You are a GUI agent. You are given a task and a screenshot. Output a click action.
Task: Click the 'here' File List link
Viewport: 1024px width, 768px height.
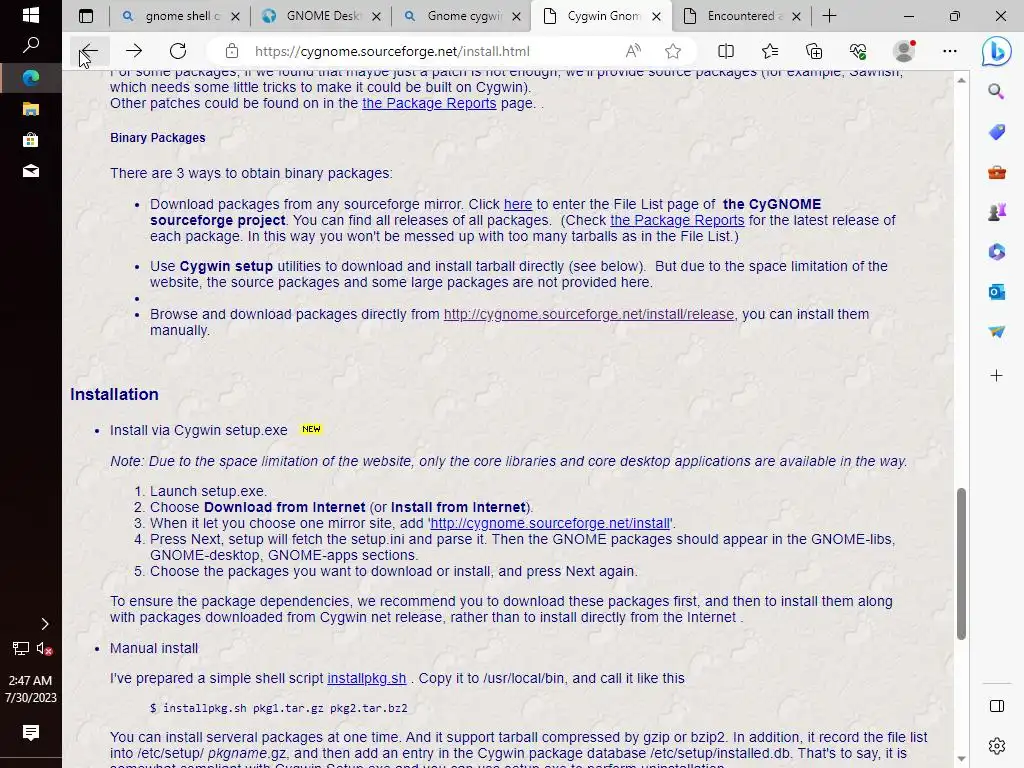point(518,204)
